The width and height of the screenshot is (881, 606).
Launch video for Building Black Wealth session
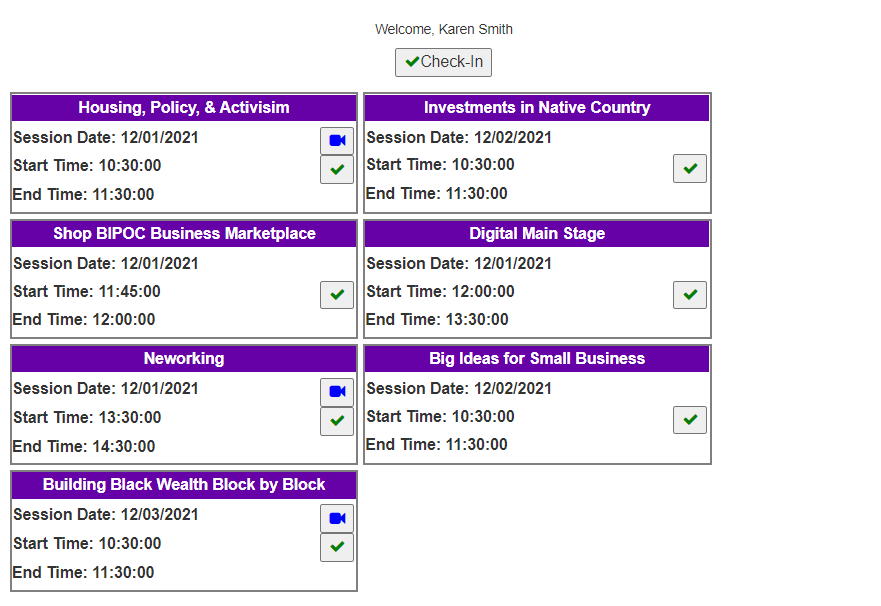click(x=337, y=518)
